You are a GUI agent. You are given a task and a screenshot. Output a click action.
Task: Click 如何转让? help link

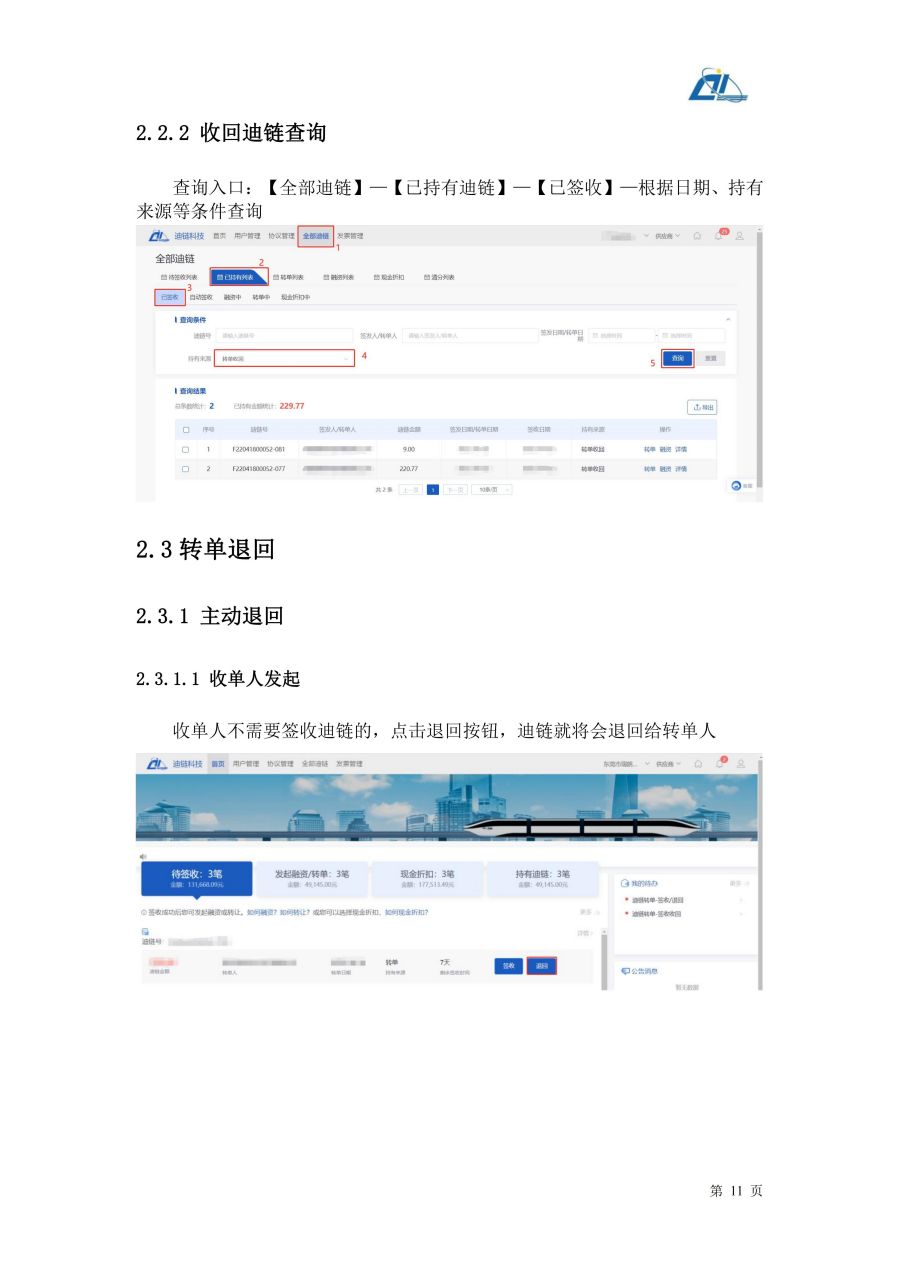[294, 913]
